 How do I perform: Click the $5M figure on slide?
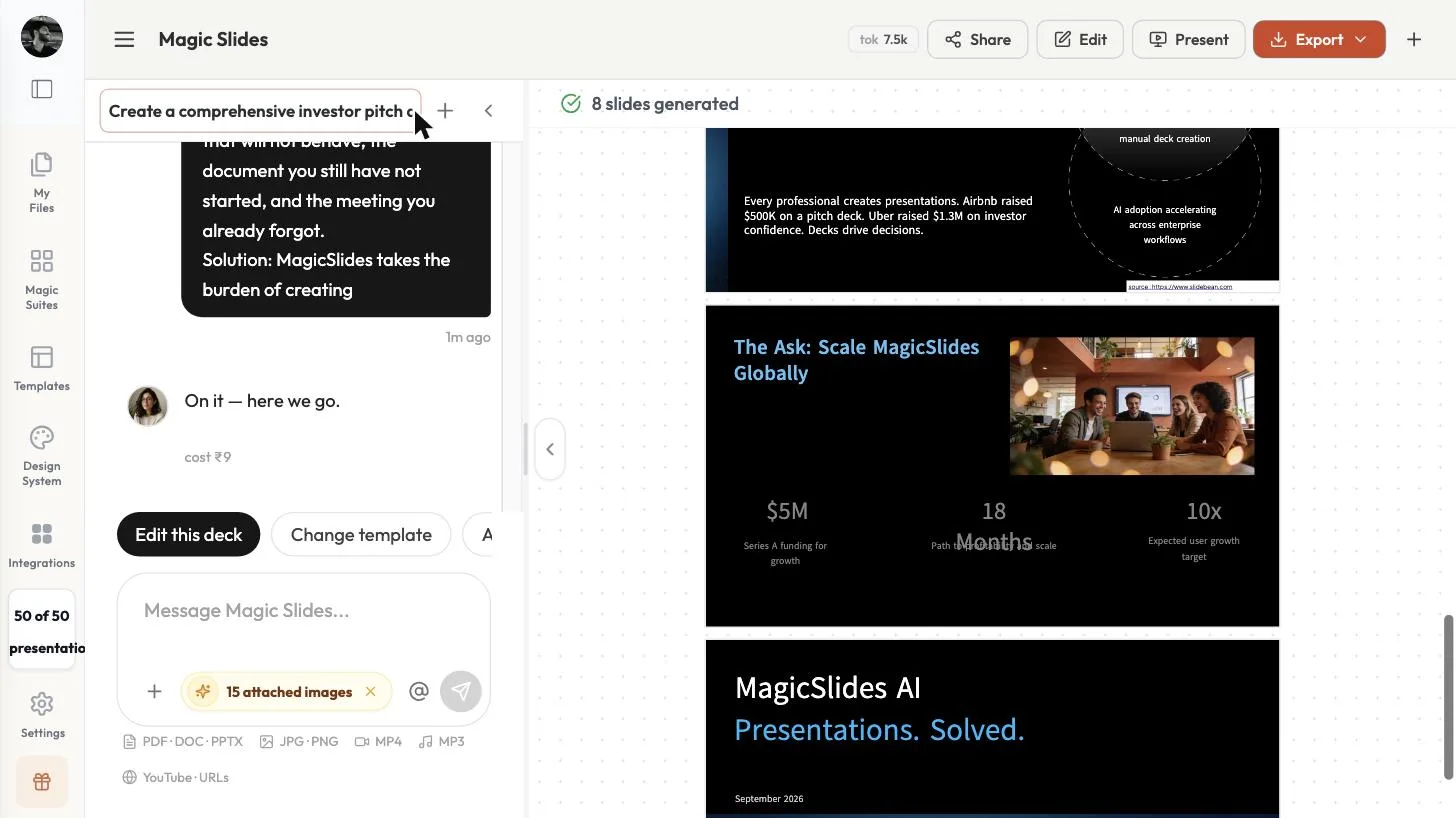(787, 511)
